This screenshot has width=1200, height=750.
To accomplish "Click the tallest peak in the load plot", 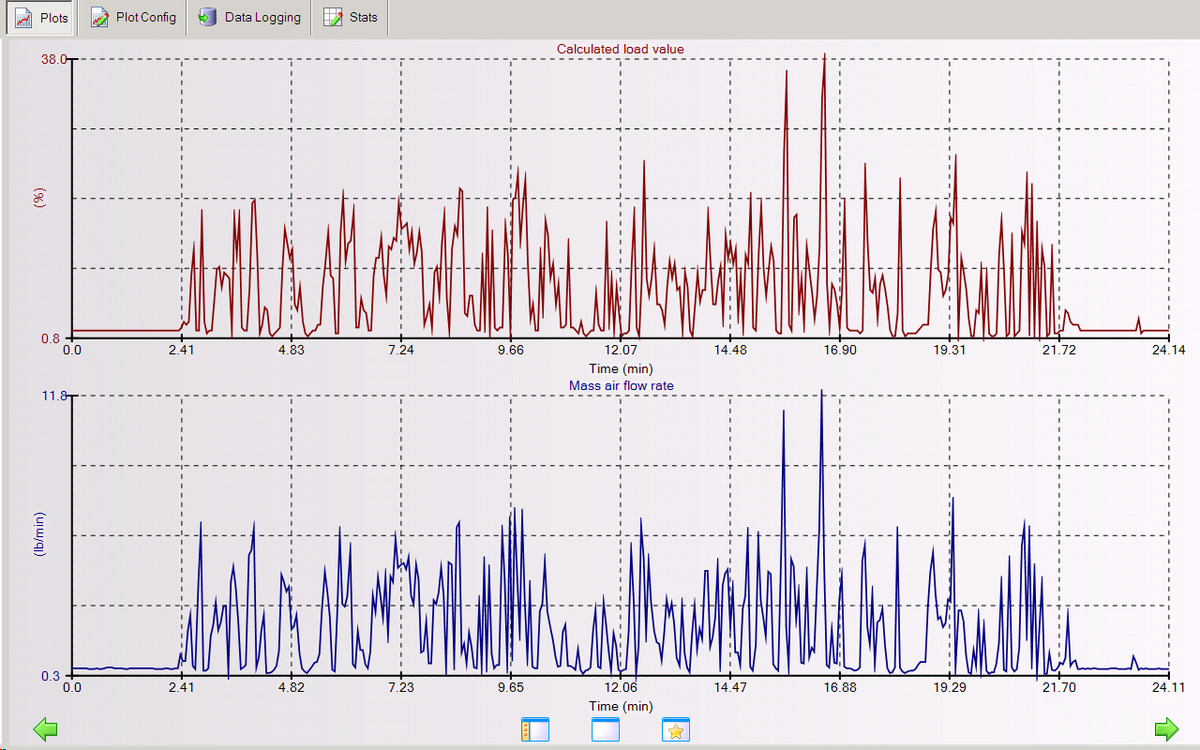I will point(824,56).
